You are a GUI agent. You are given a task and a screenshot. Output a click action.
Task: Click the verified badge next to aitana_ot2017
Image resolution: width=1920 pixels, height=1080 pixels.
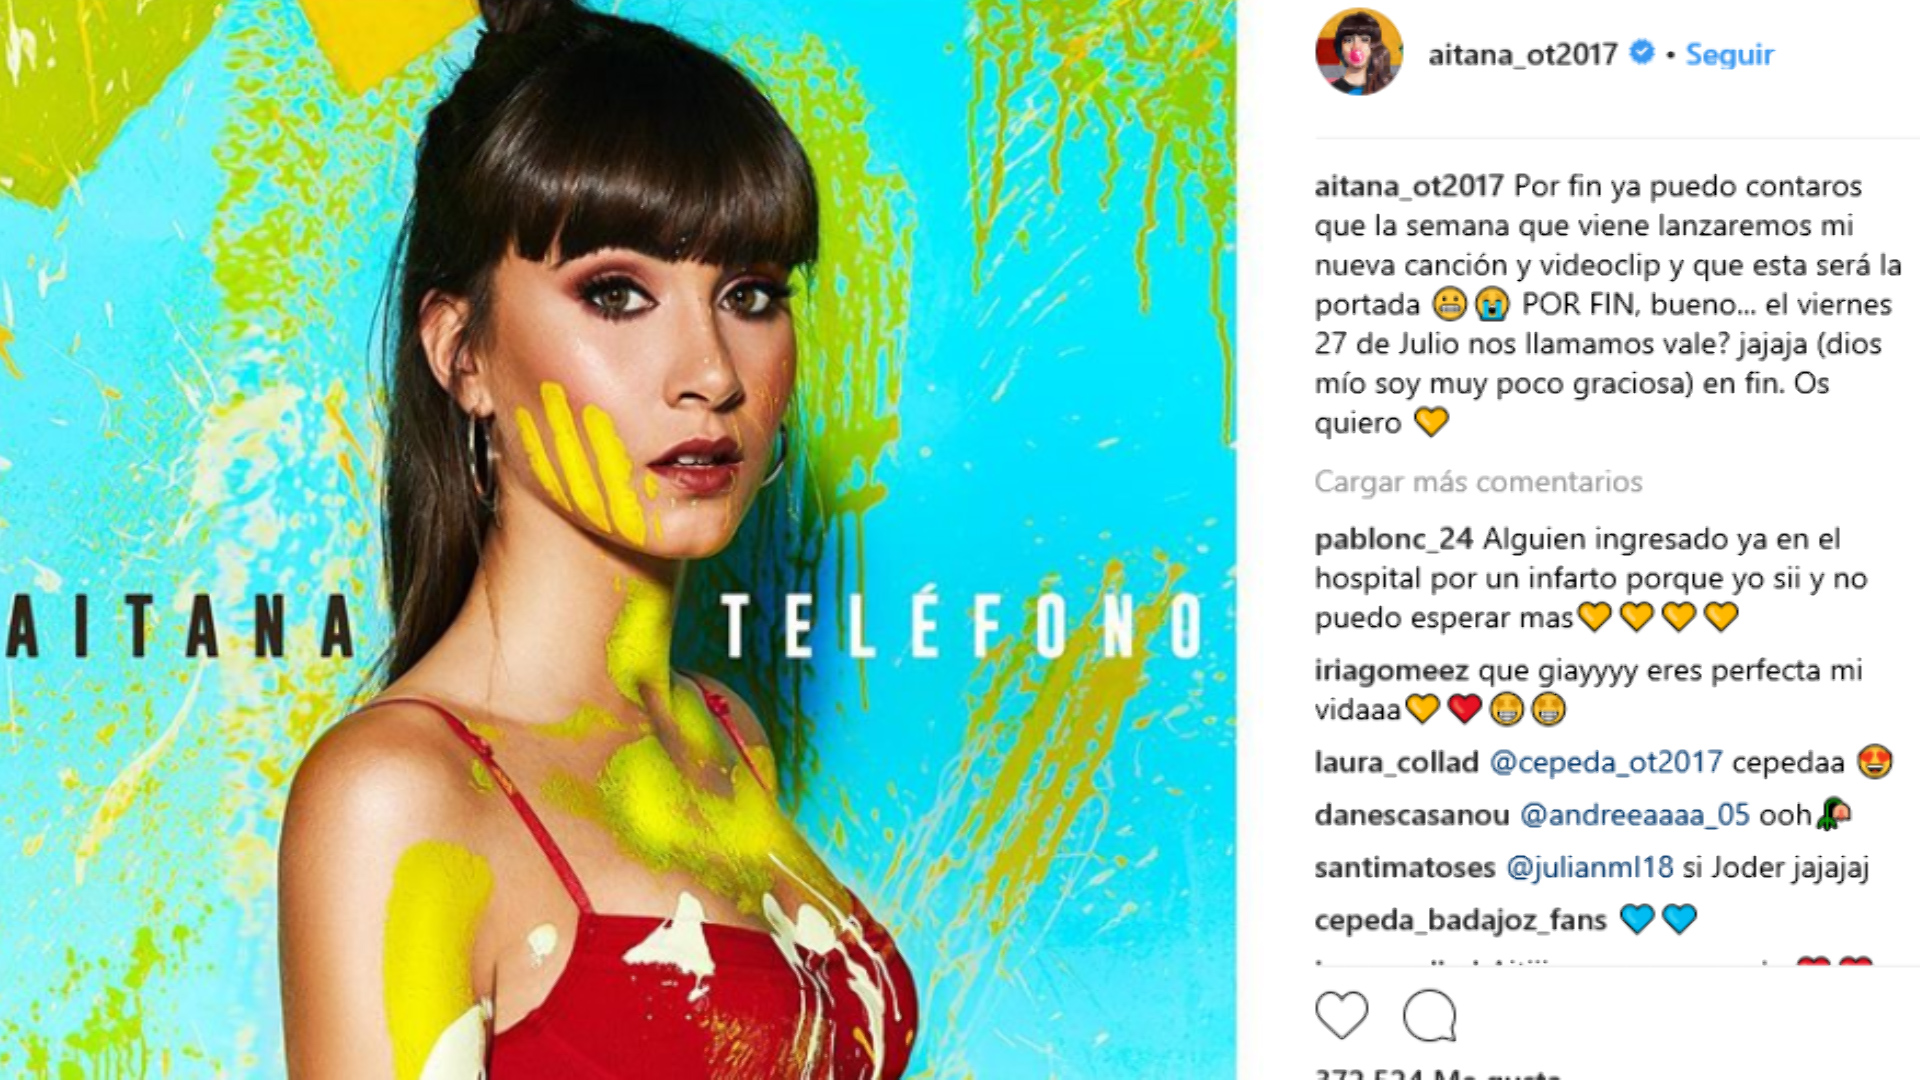point(1641,52)
